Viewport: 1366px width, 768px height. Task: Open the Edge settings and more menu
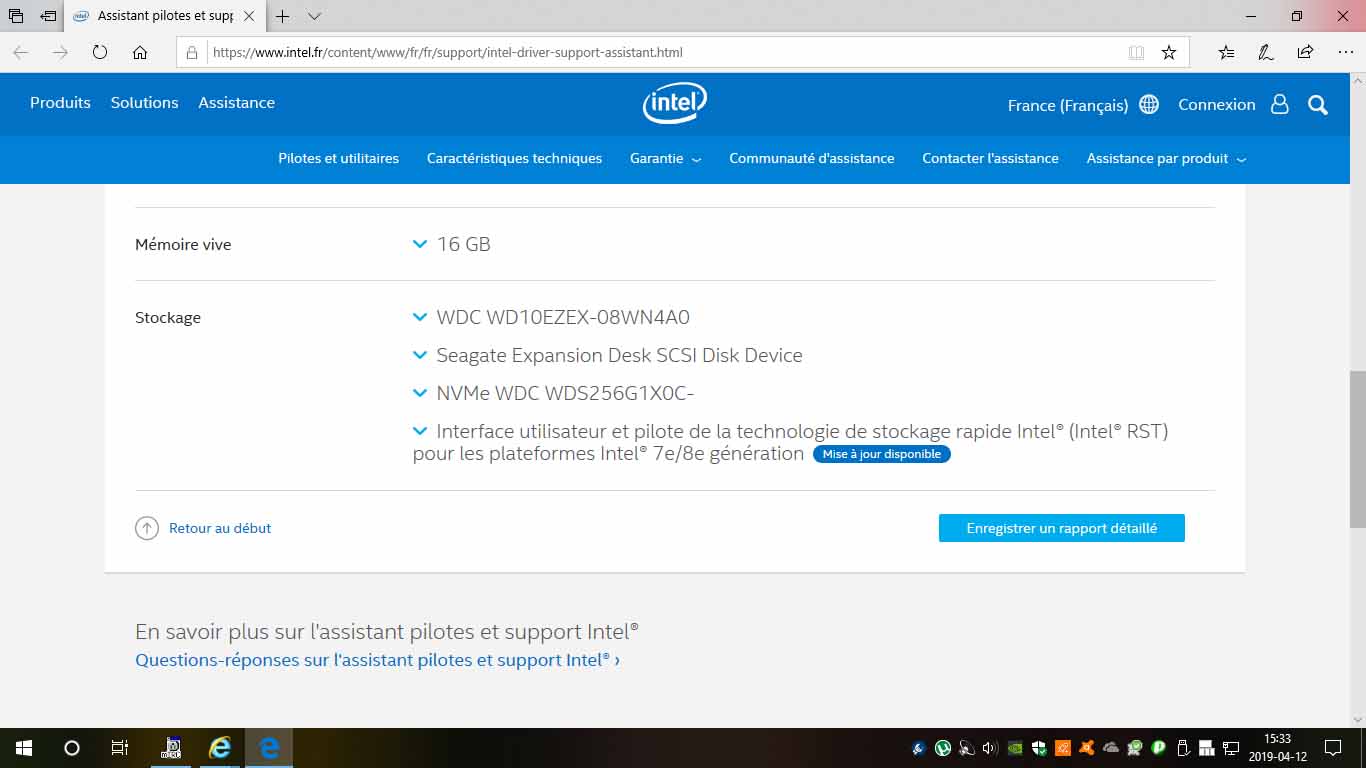(x=1345, y=52)
